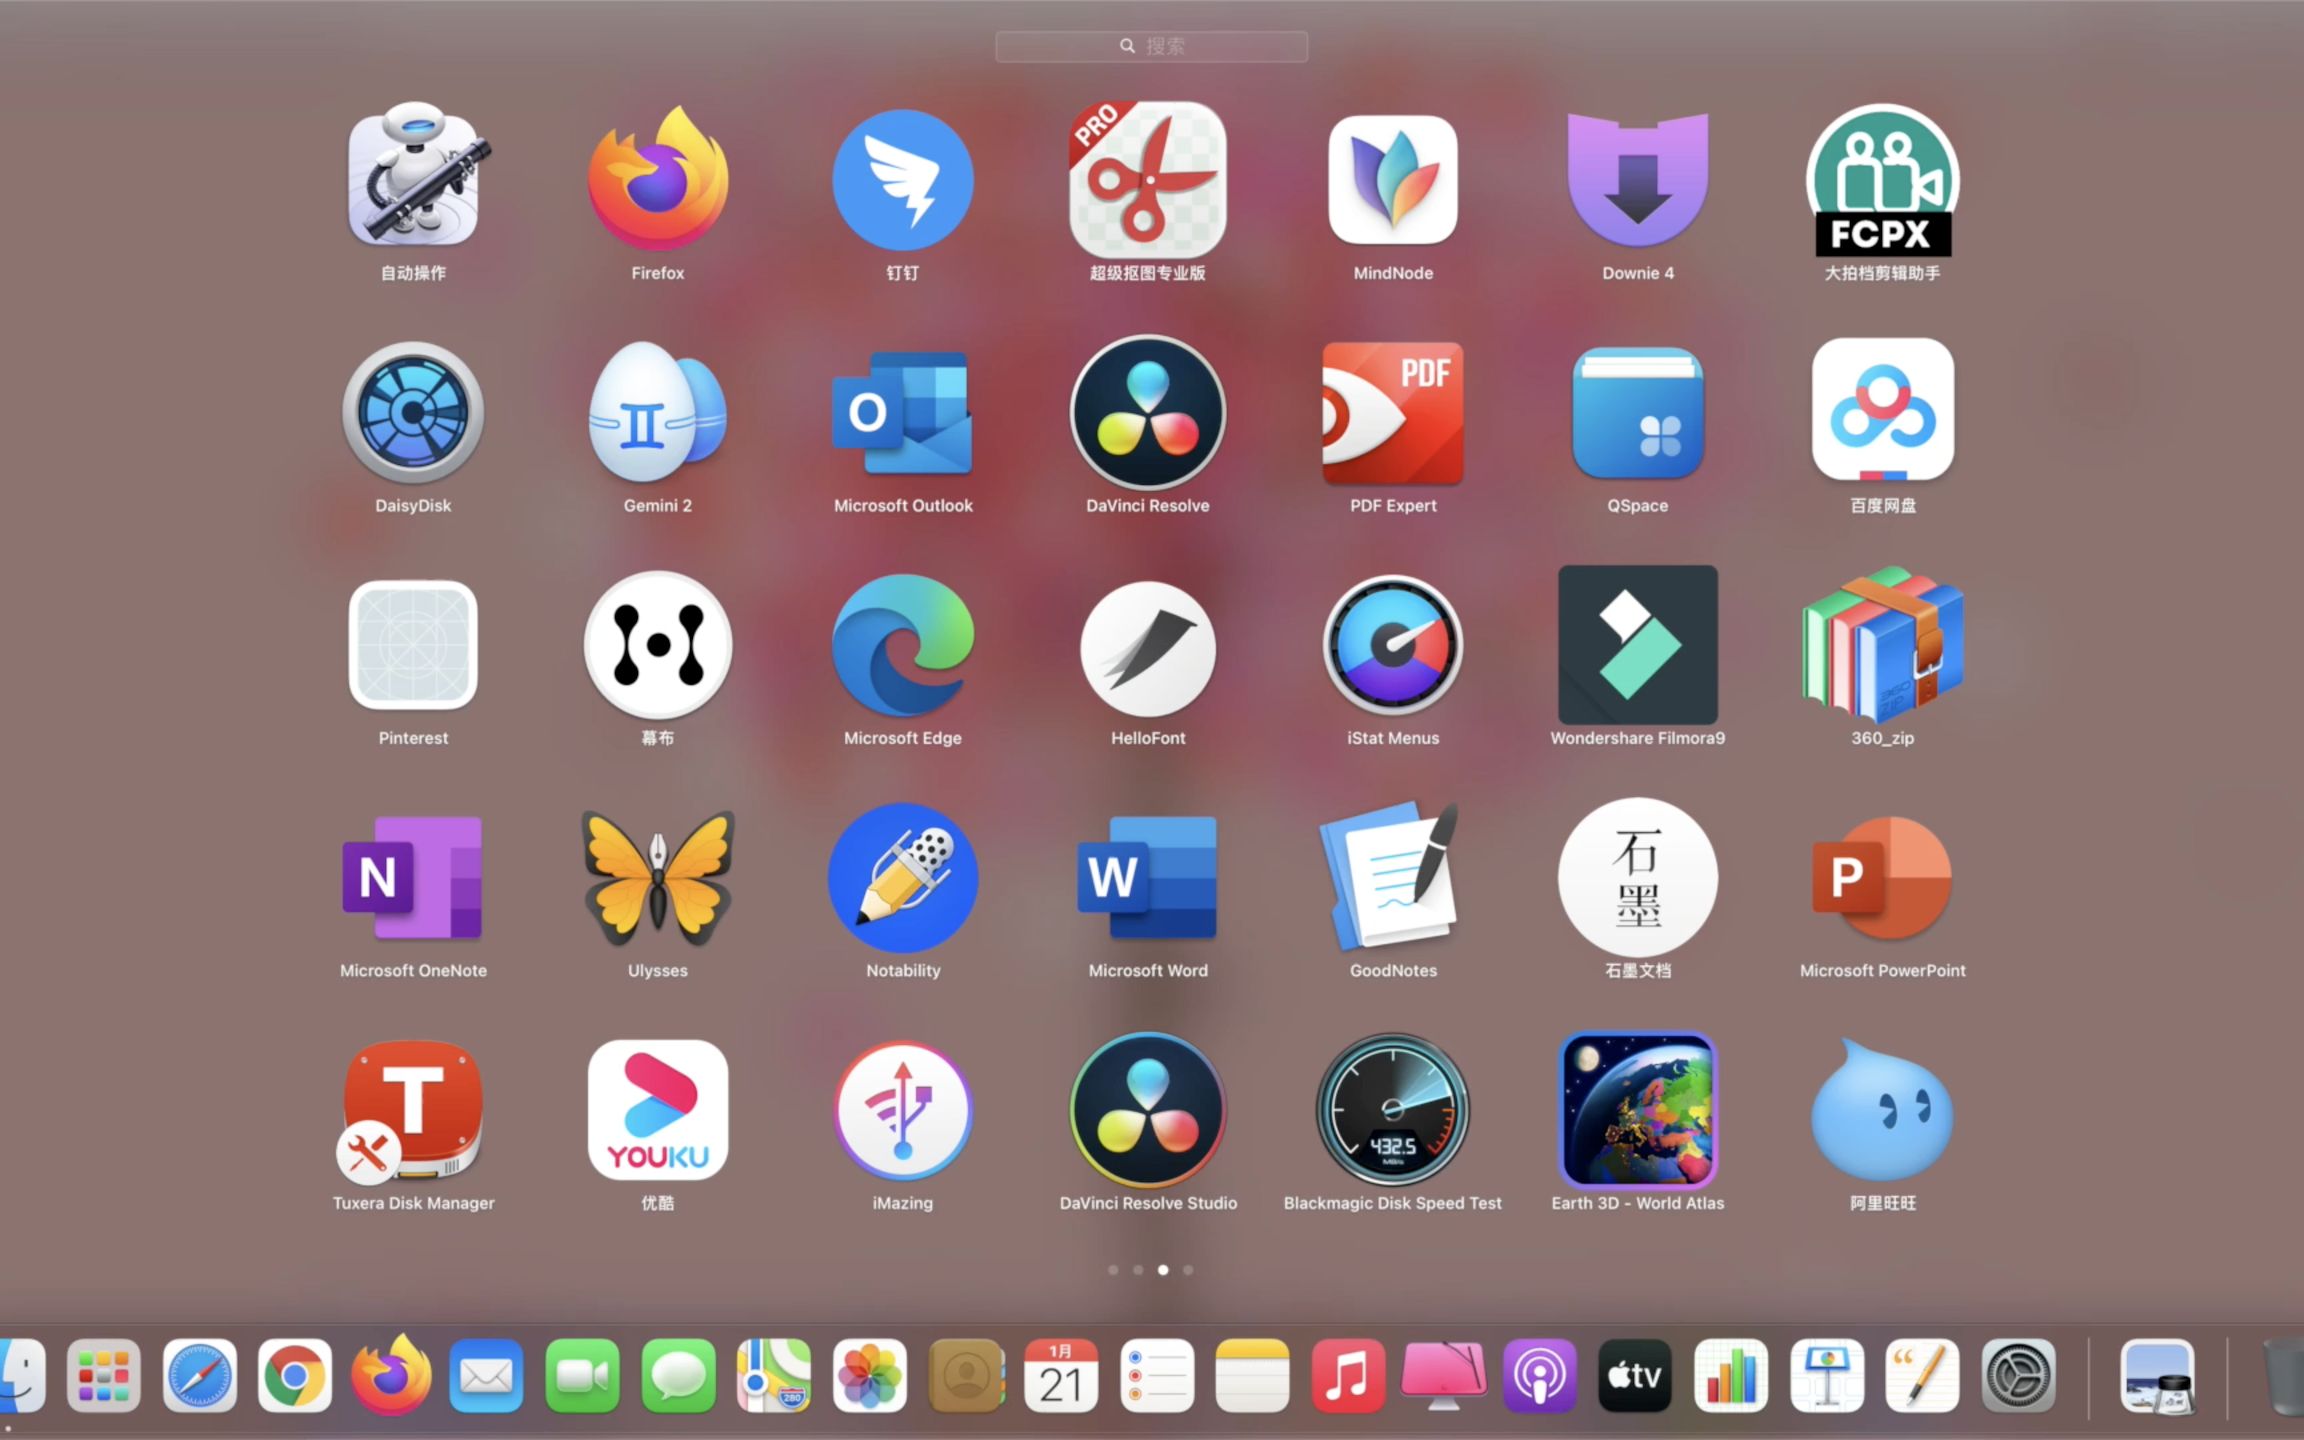This screenshot has width=2304, height=1440.
Task: Open Reminders from the Dock
Action: coord(1157,1376)
